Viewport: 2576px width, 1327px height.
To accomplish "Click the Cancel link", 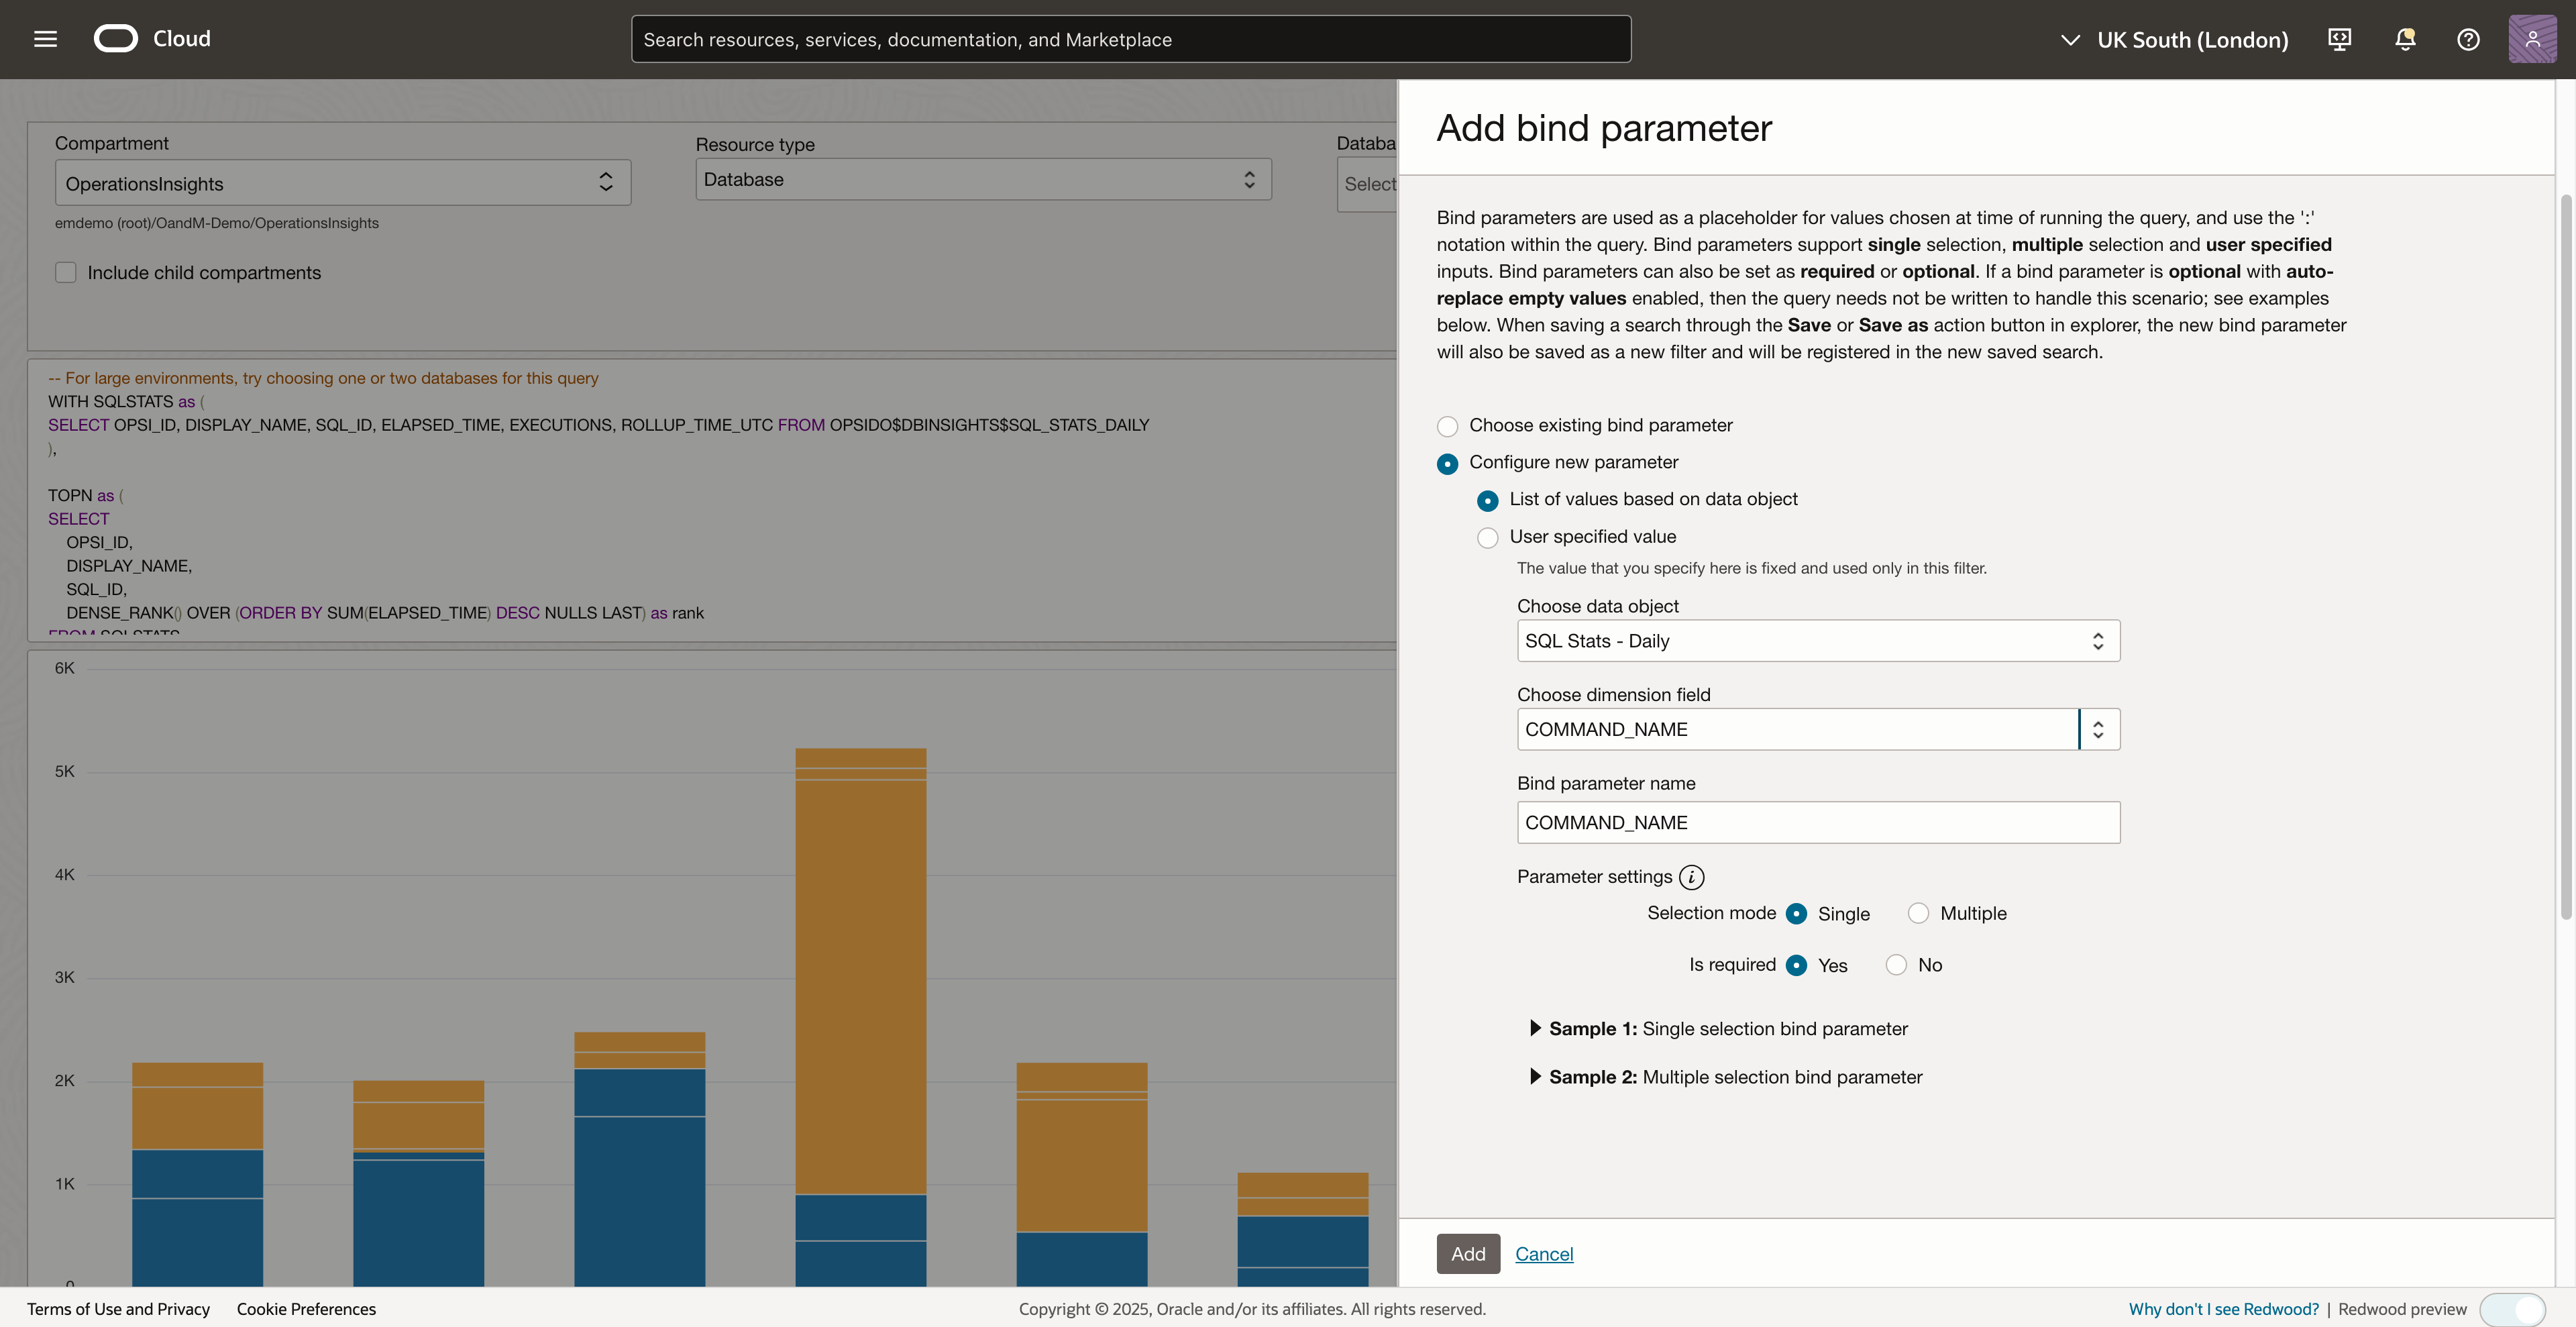I will pos(1543,1254).
